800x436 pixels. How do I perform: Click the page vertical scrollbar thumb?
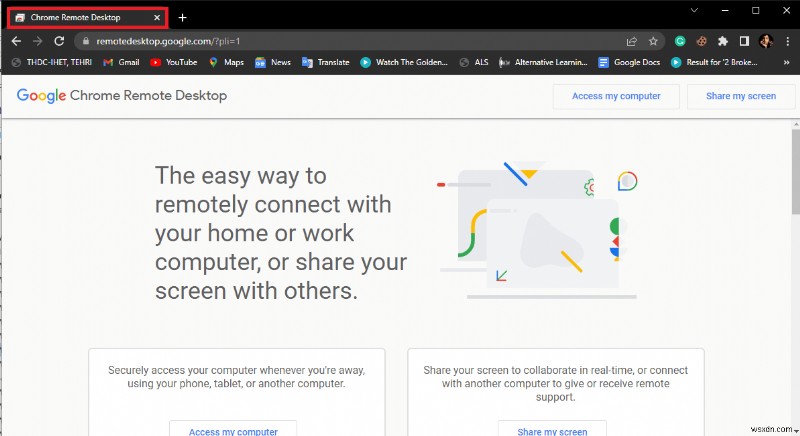(795, 173)
